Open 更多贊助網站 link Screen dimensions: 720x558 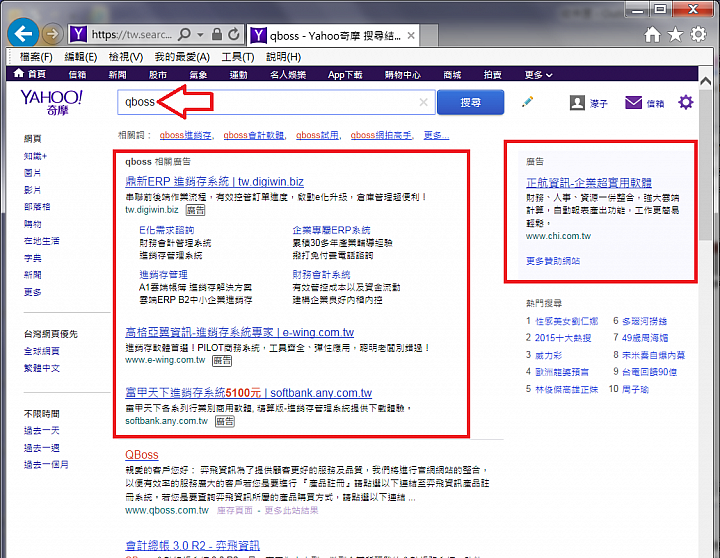(x=553, y=261)
